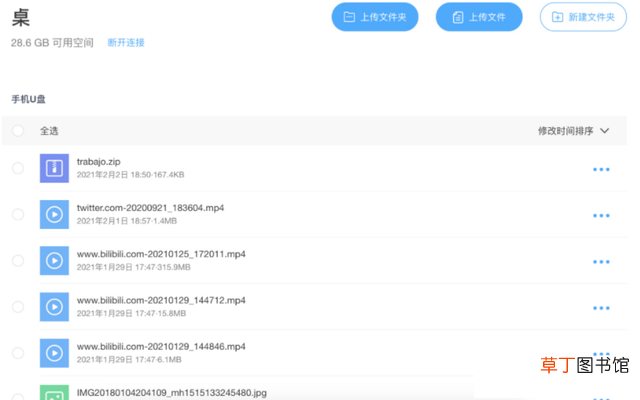Click details text 2021年1月29日 17:47·6.1MB
Viewport: 640px width, 400px height.
[129, 360]
